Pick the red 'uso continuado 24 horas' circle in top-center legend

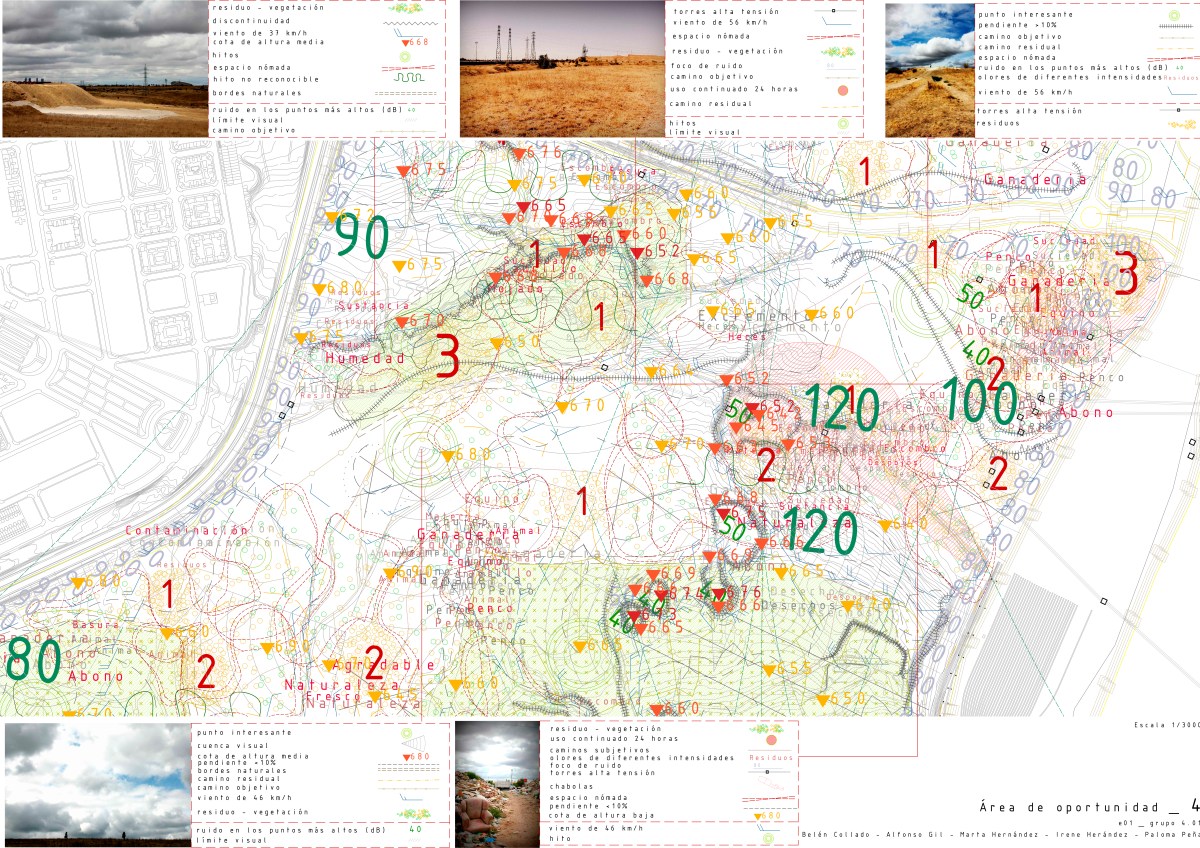point(841,90)
